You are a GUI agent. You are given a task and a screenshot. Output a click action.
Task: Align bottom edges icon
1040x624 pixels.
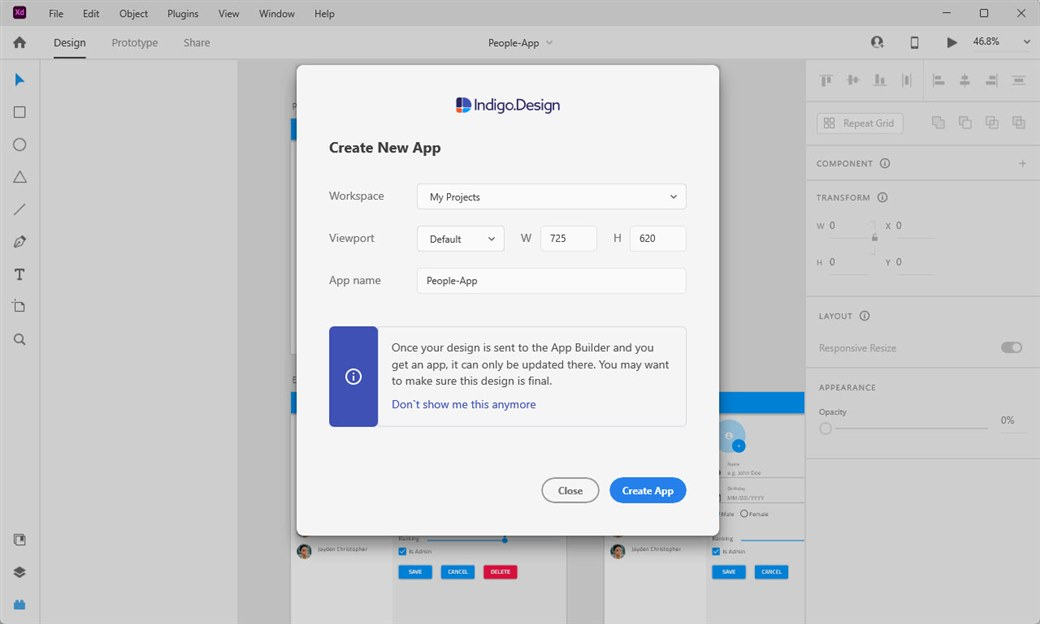[x=879, y=80]
